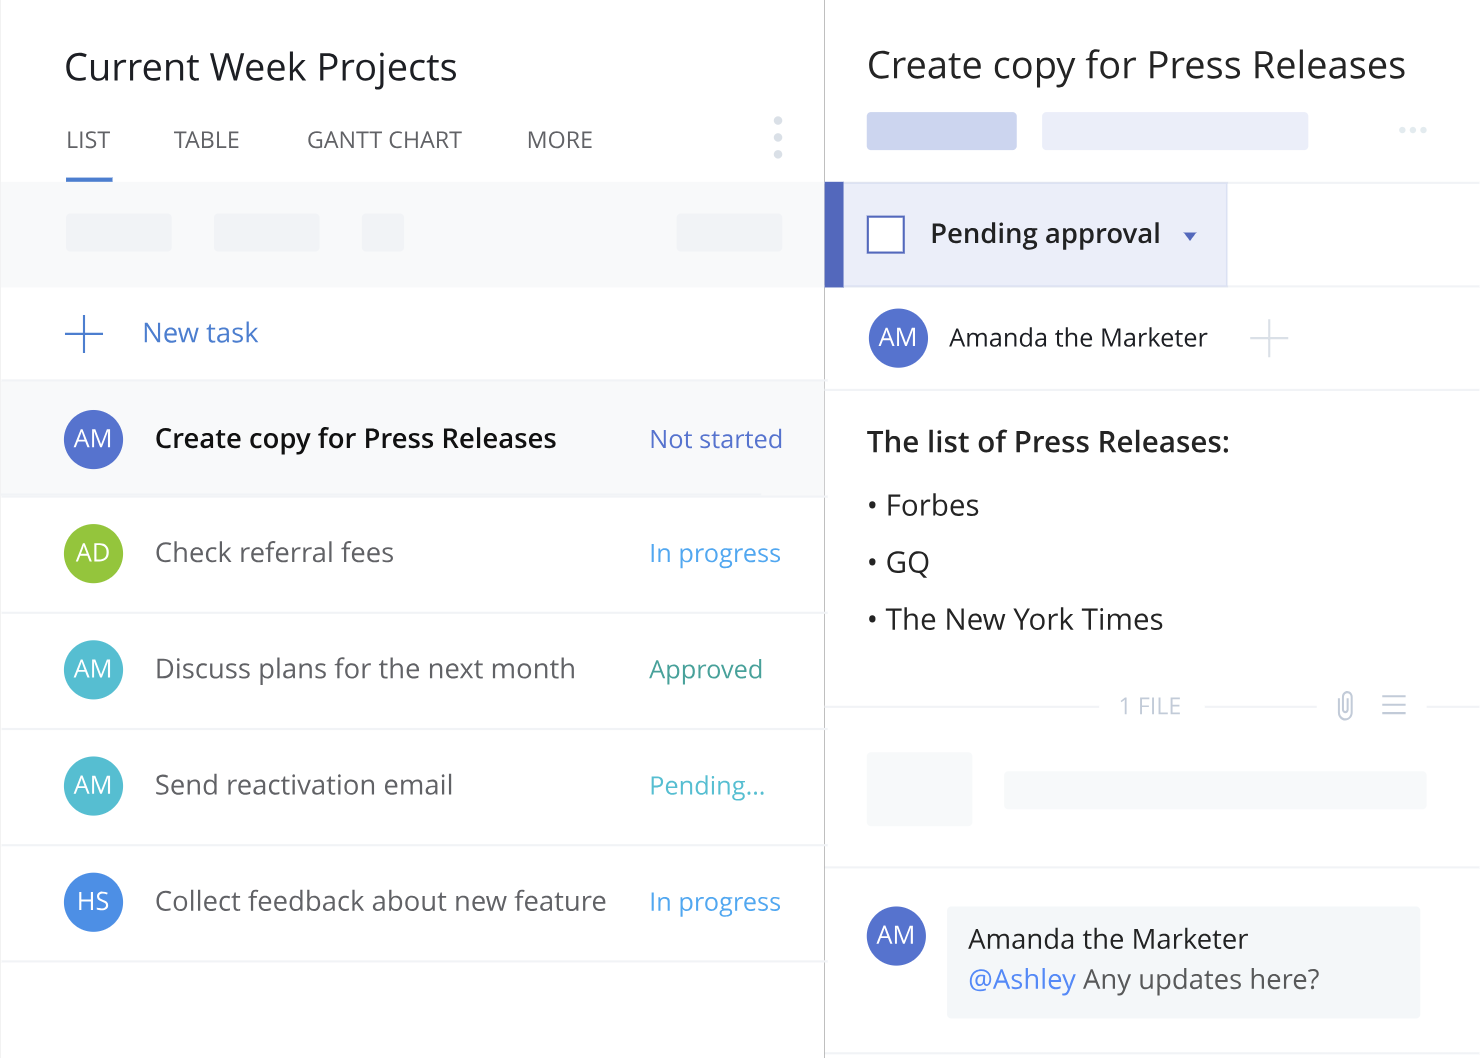Click the horizontal ellipsis in task header
The width and height of the screenshot is (1480, 1058).
[1412, 130]
